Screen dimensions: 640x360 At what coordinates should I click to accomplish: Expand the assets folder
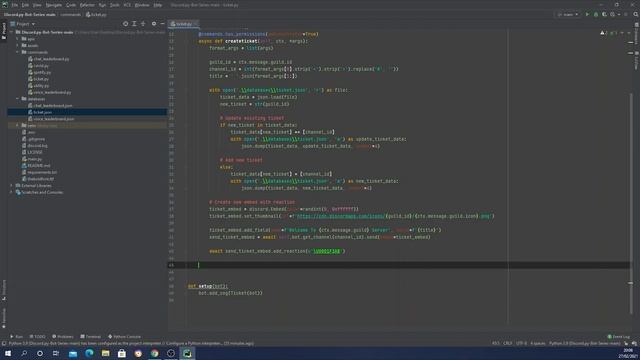(x=18, y=45)
